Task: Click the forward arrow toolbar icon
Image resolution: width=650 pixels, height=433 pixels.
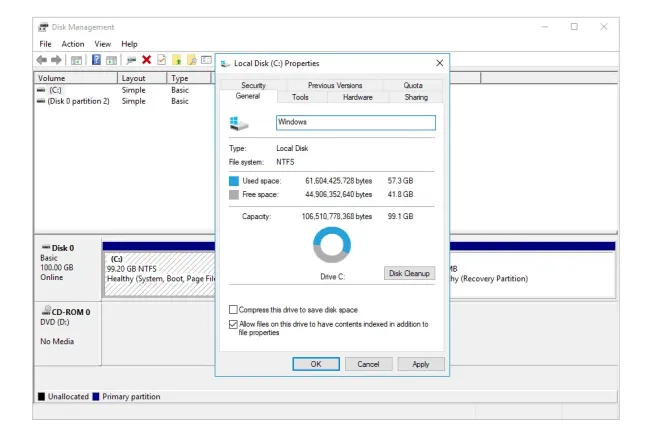Action: (56, 60)
